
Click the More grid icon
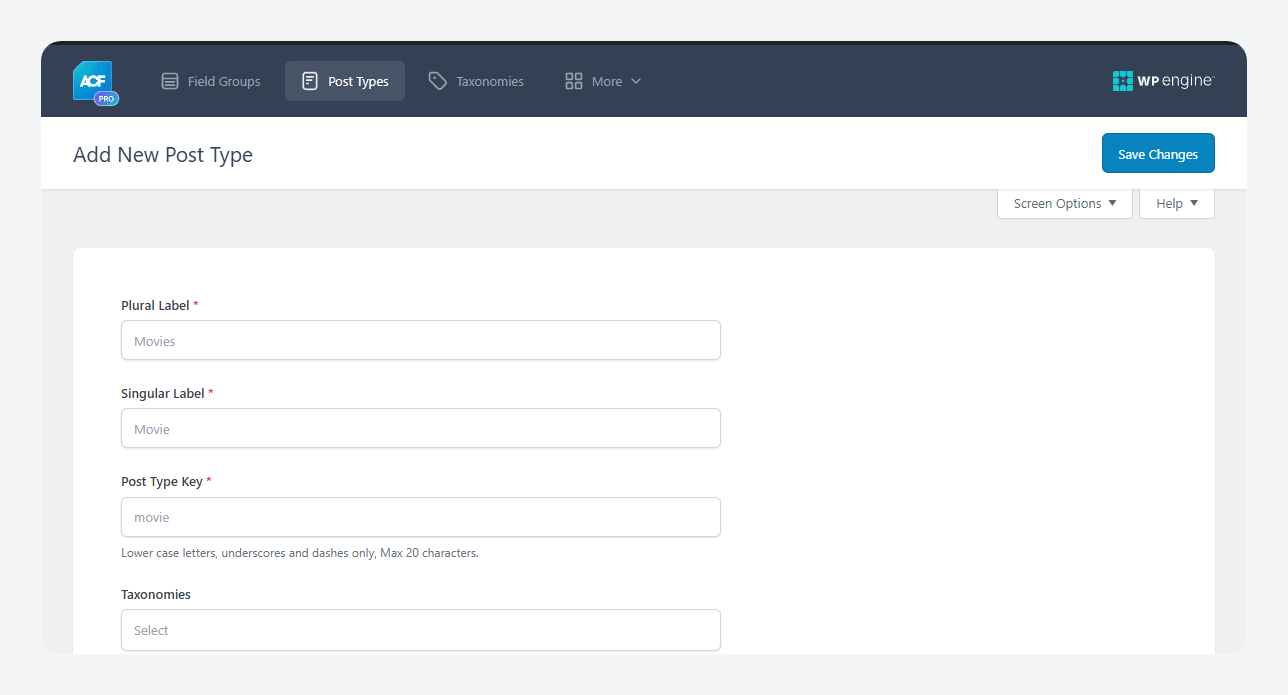tap(574, 81)
